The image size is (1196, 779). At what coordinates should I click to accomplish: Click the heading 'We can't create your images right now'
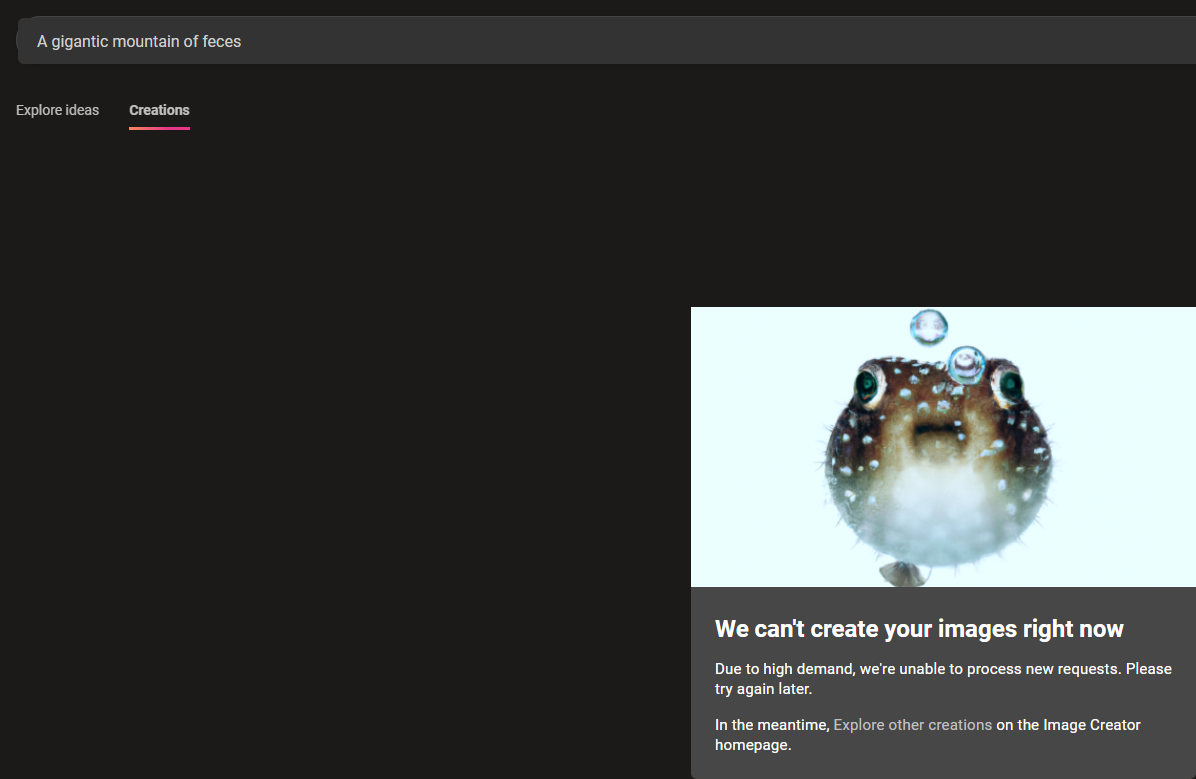919,629
